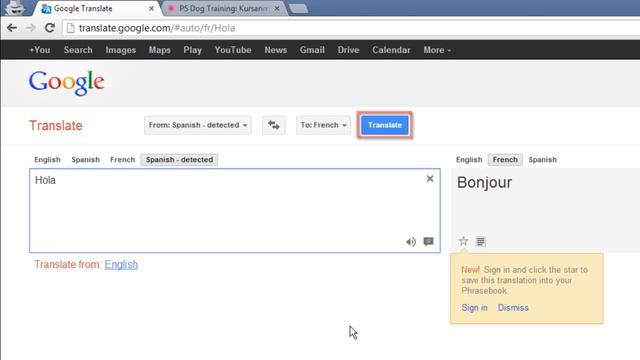Close the Google Translate tab

point(151,8)
